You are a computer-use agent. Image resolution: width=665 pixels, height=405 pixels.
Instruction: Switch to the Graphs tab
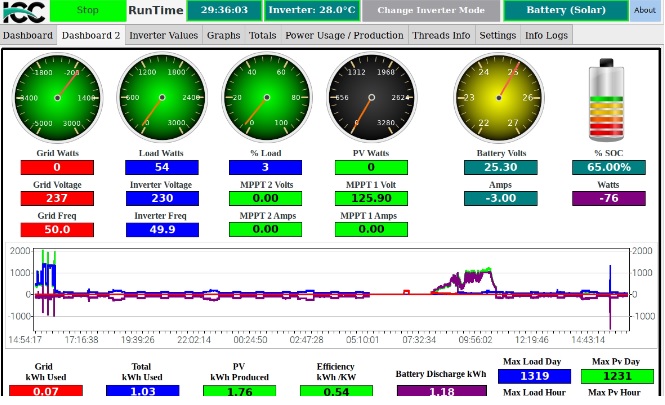223,35
